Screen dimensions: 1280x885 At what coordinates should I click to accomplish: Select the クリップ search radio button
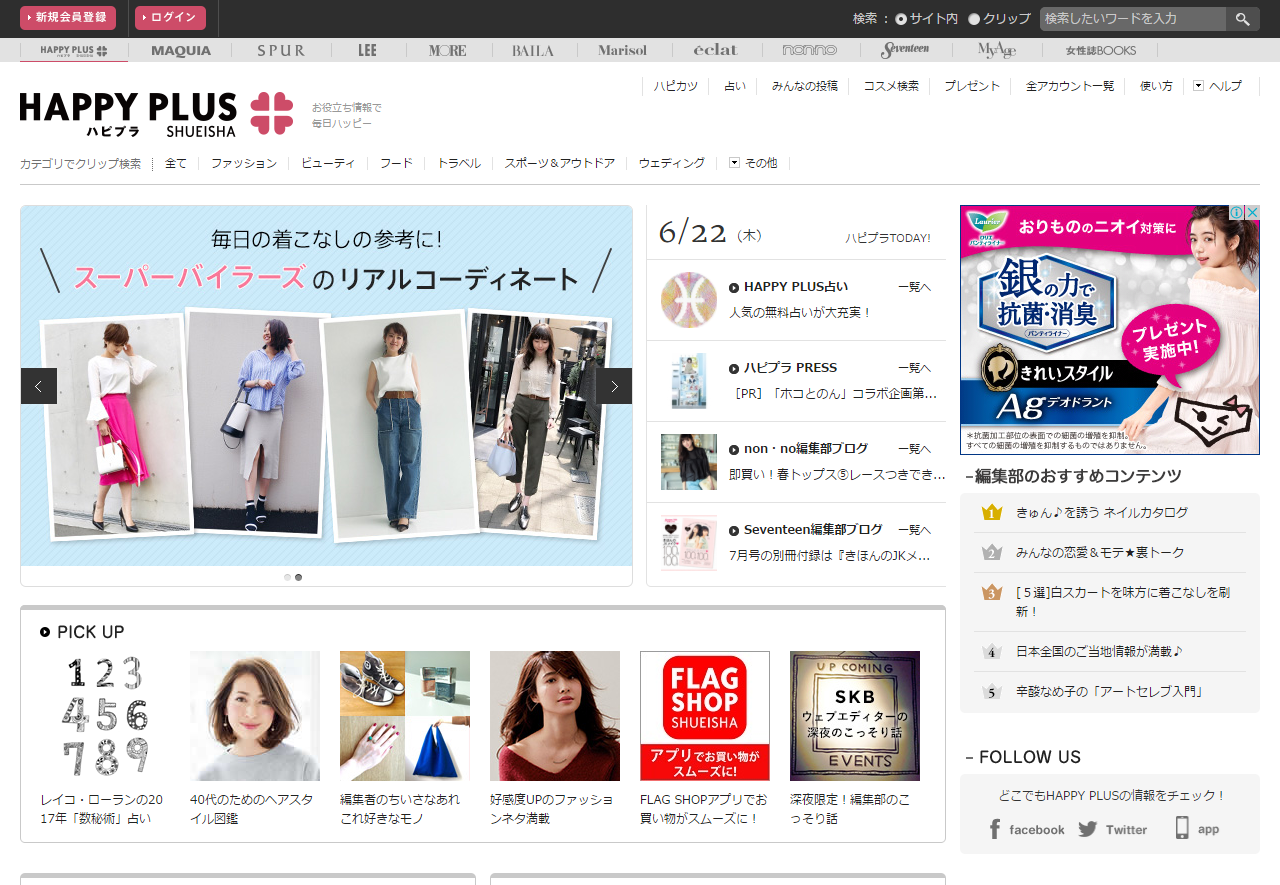point(974,19)
